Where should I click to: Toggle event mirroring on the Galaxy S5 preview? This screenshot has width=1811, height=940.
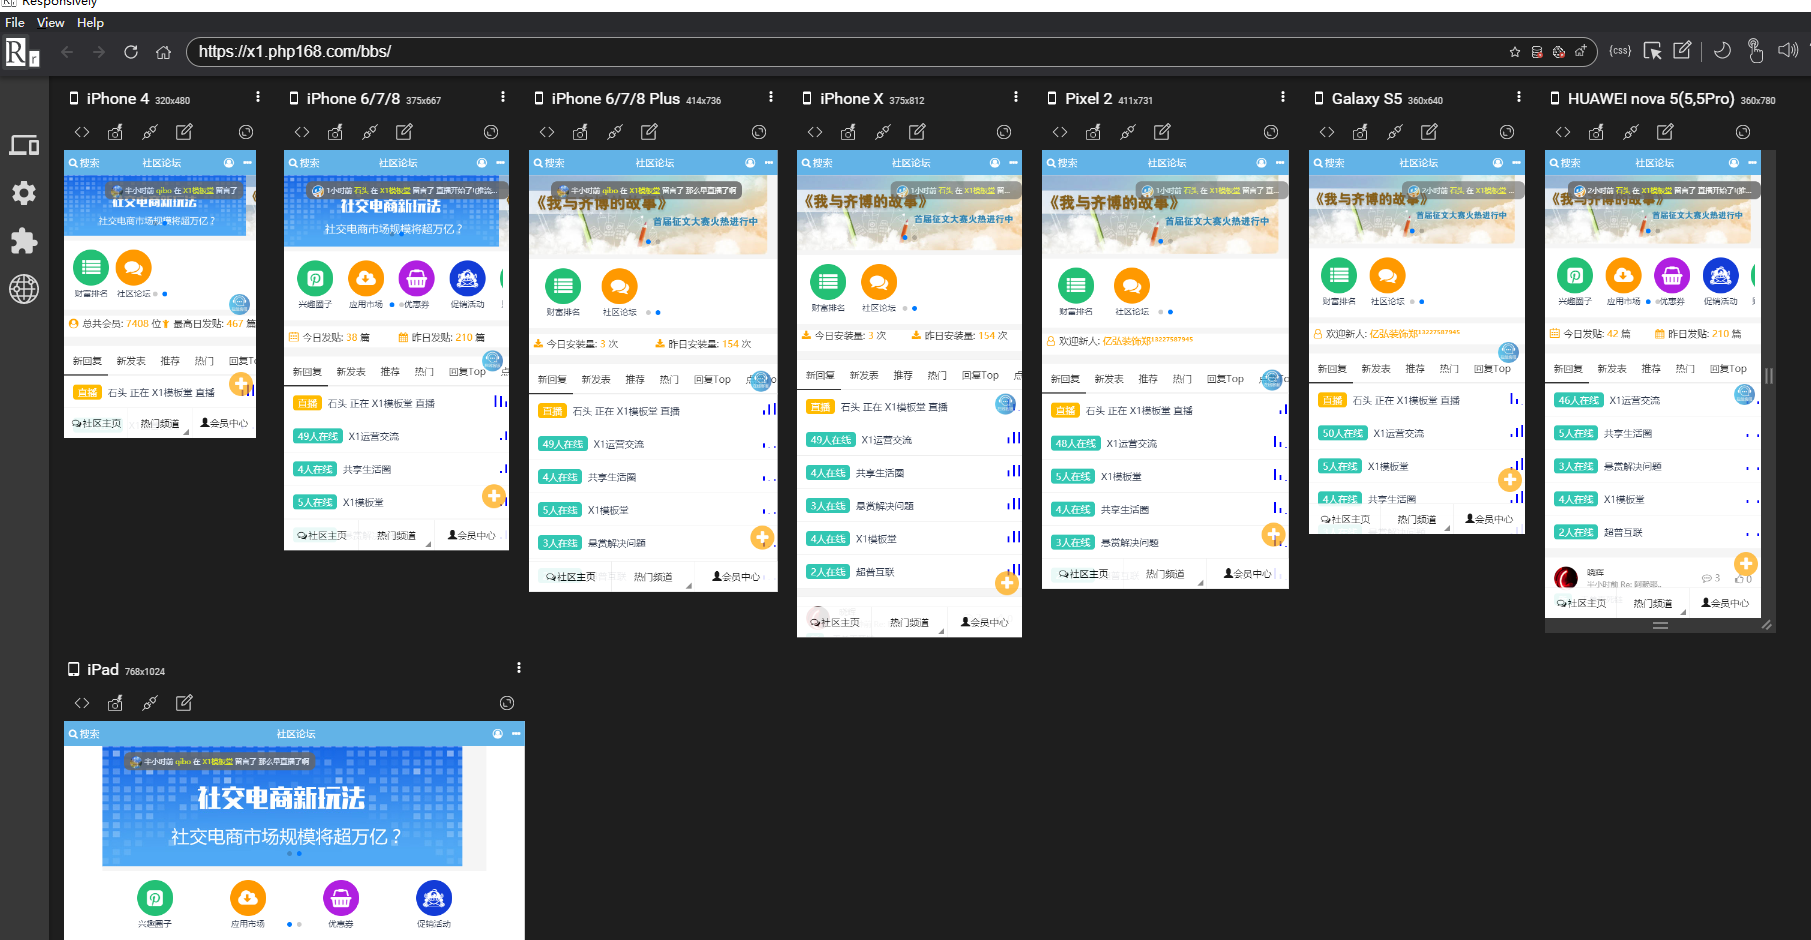pos(1395,132)
